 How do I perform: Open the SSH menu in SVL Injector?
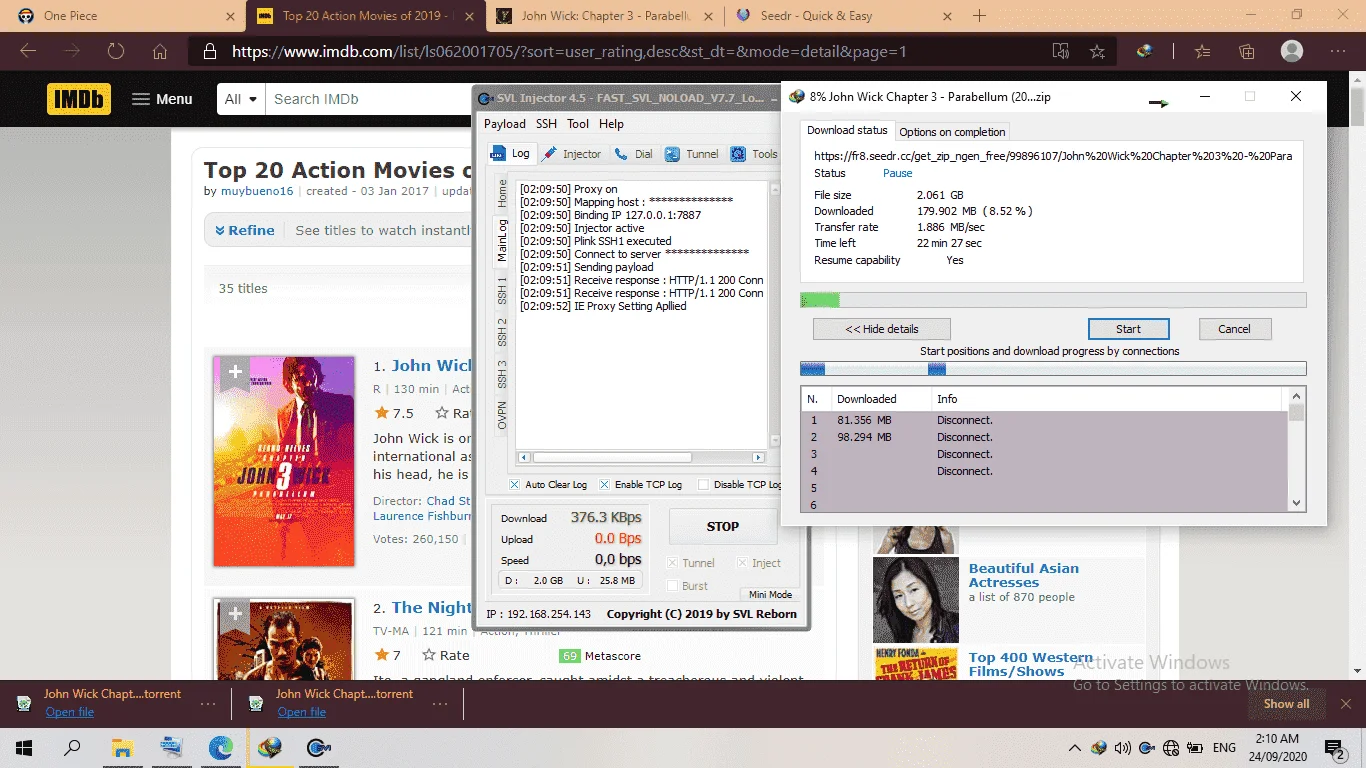(x=546, y=124)
